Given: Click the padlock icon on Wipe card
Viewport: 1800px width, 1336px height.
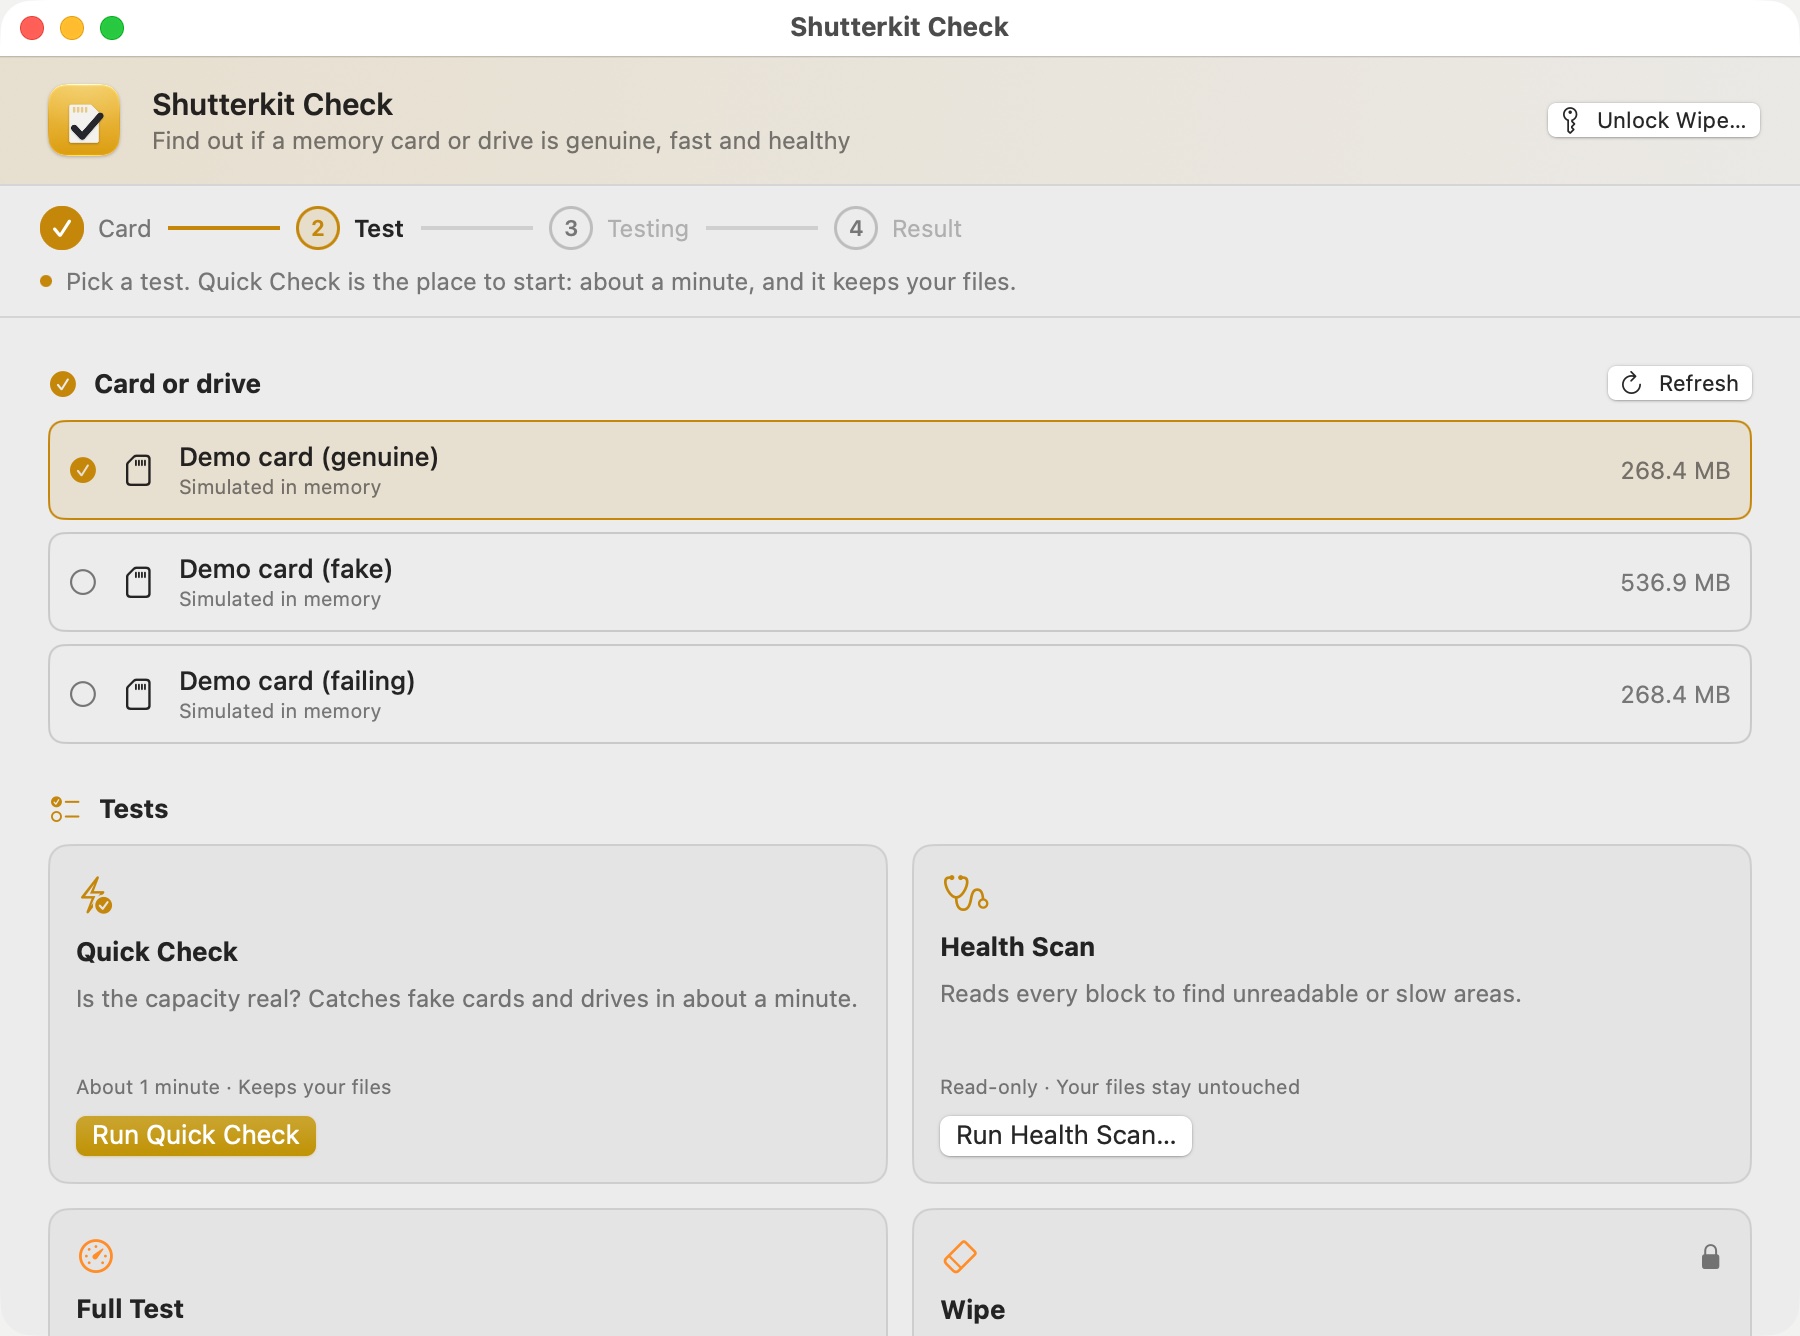Looking at the screenshot, I should pyautogui.click(x=1711, y=1257).
